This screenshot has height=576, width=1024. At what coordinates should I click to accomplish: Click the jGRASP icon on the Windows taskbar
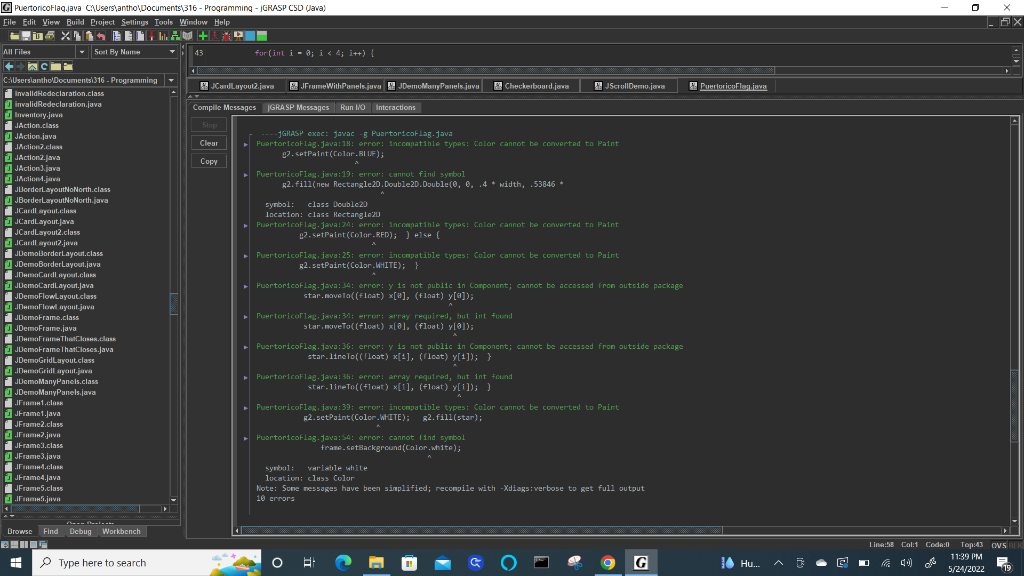641,563
